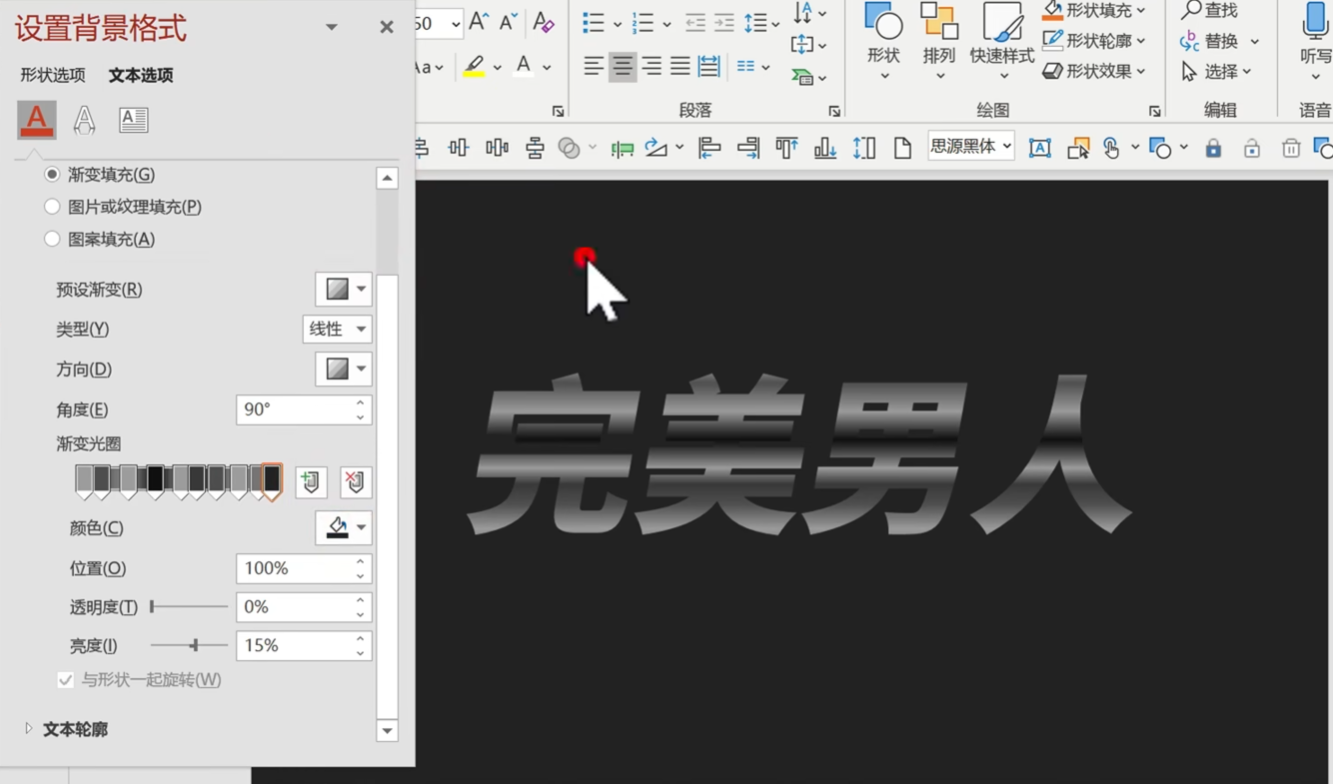Image resolution: width=1333 pixels, height=784 pixels.
Task: Justify the paragraph text
Action: [680, 67]
